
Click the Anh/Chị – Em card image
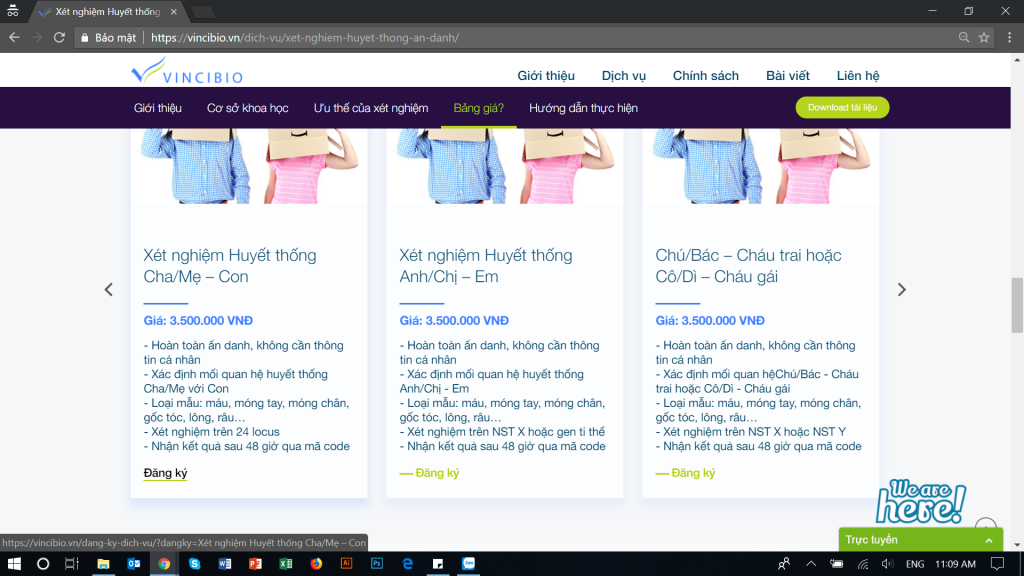coord(505,166)
